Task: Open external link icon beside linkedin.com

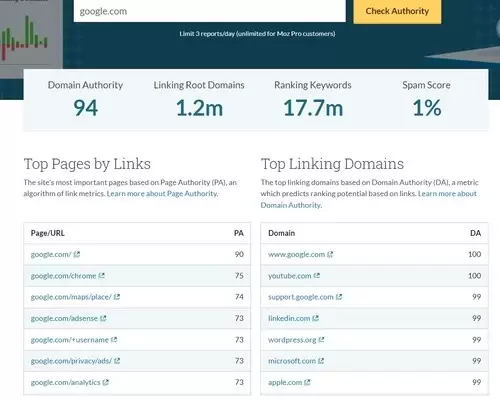Action: tap(315, 318)
